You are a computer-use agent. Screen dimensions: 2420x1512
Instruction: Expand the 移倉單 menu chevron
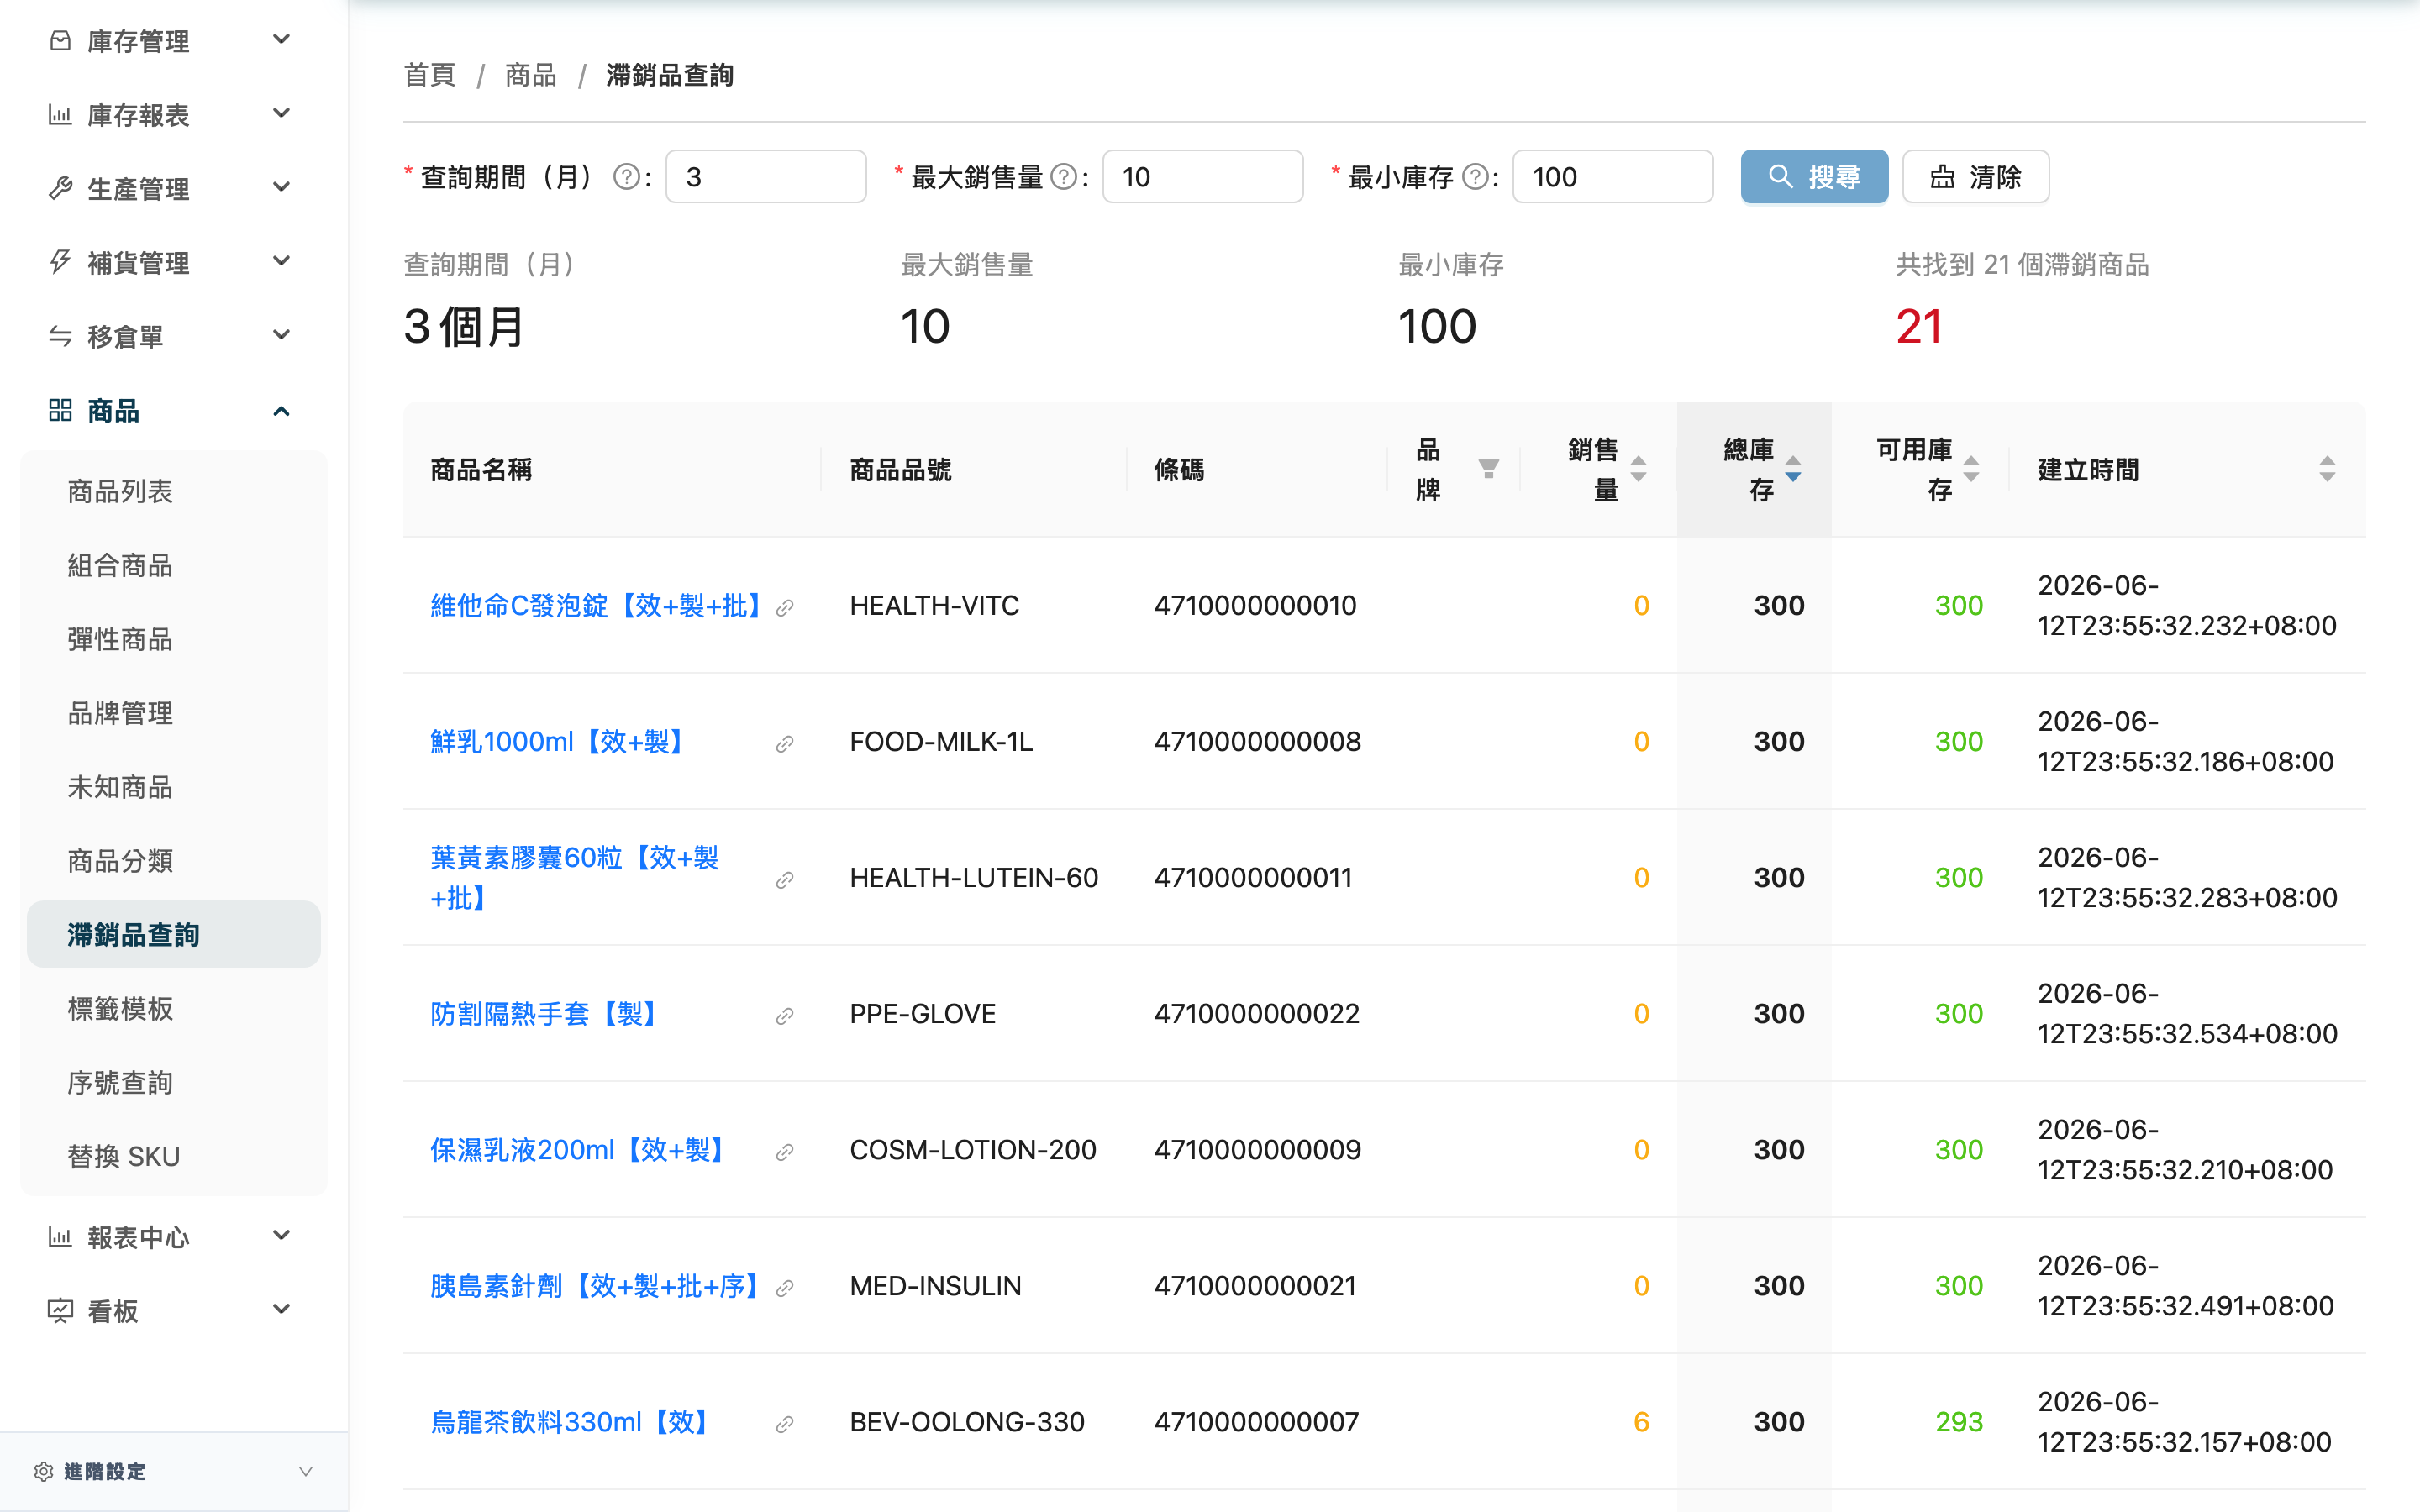[x=282, y=335]
